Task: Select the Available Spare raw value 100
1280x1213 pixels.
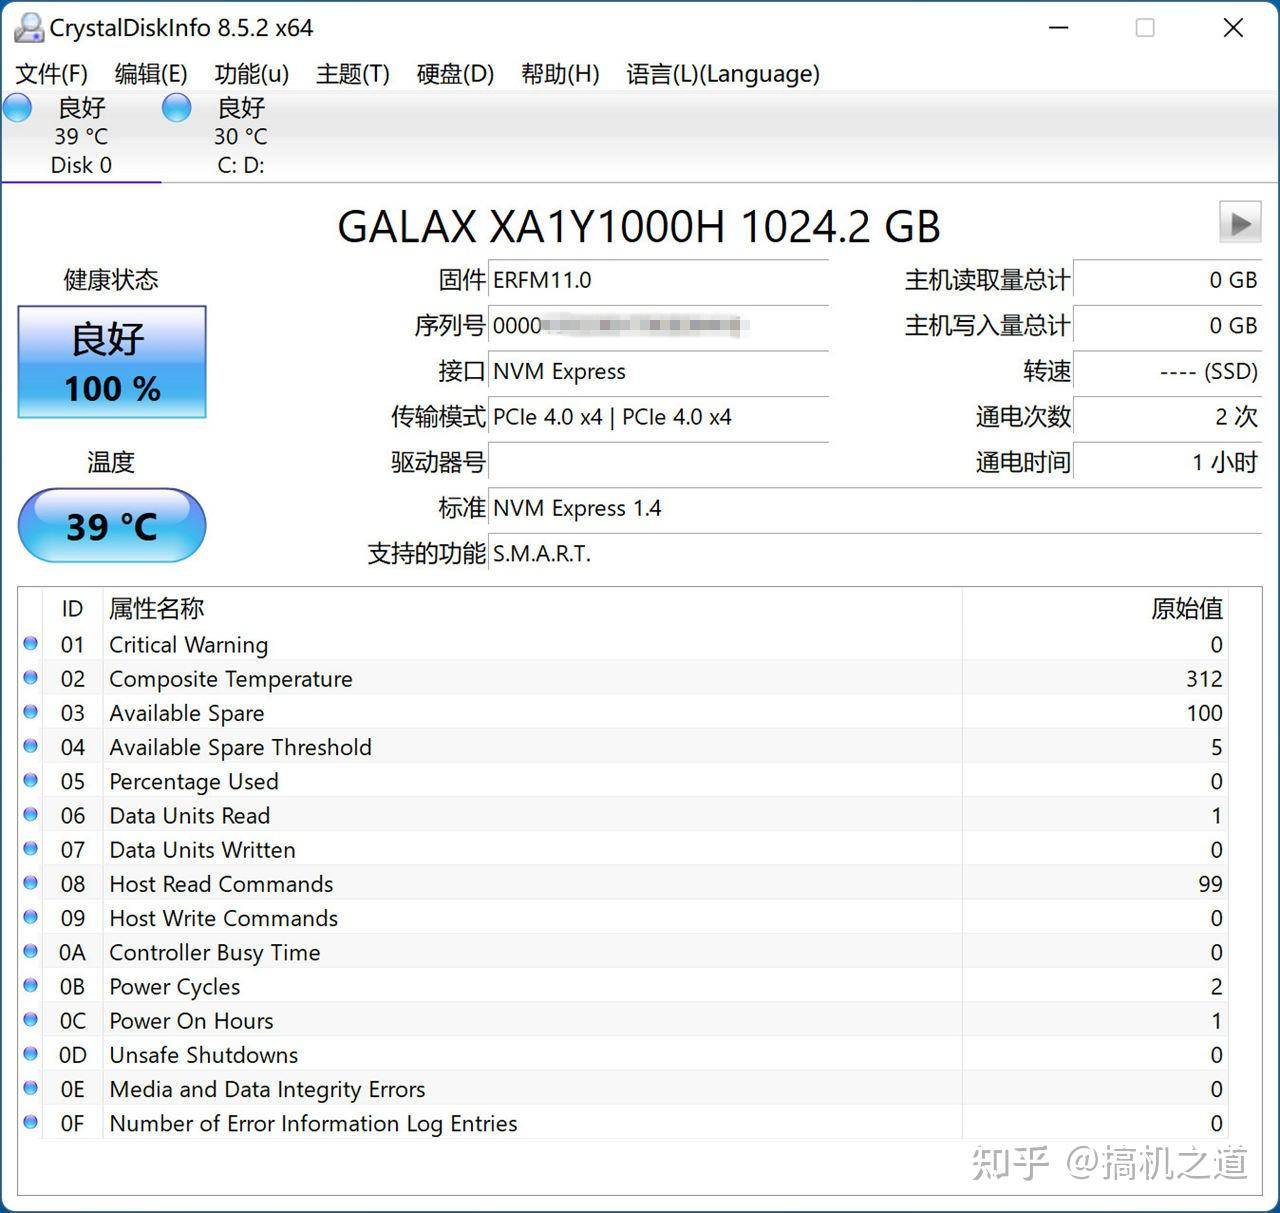Action: (1204, 713)
